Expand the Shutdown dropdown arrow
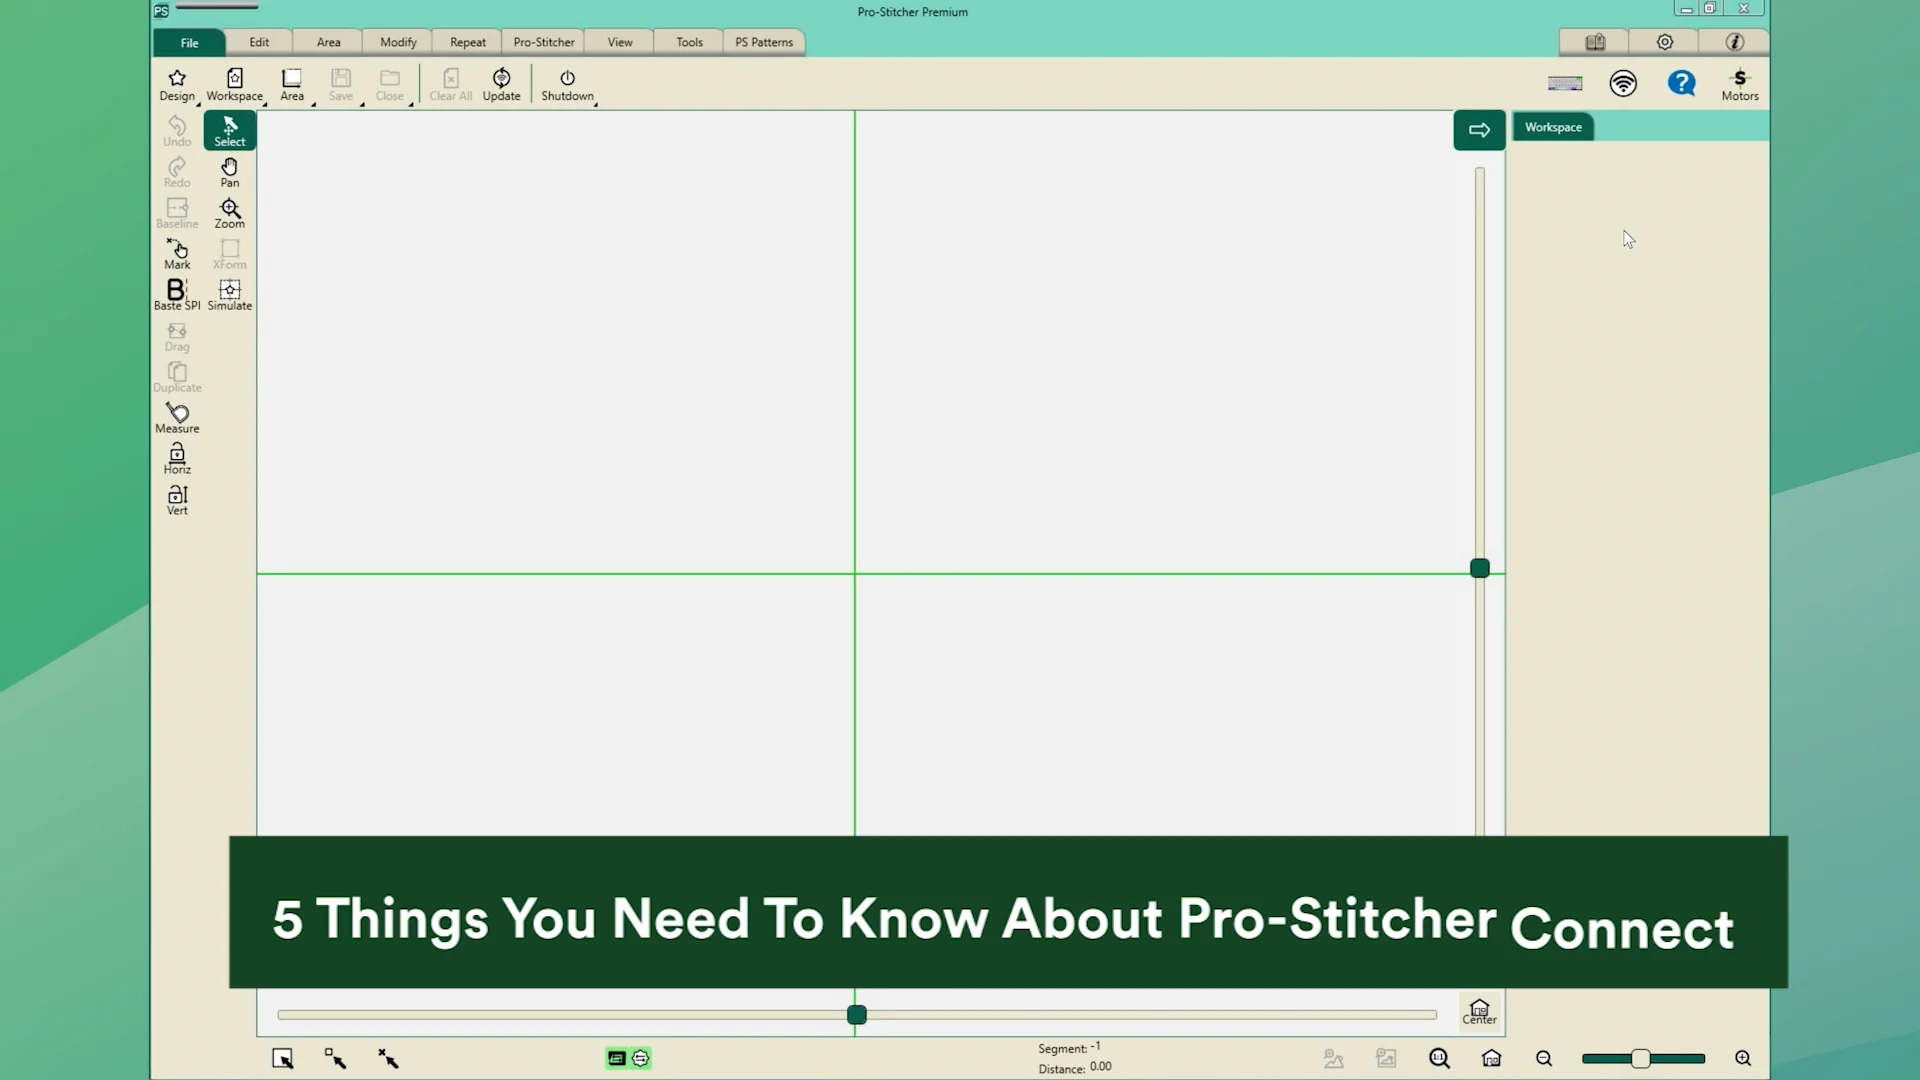 [596, 103]
